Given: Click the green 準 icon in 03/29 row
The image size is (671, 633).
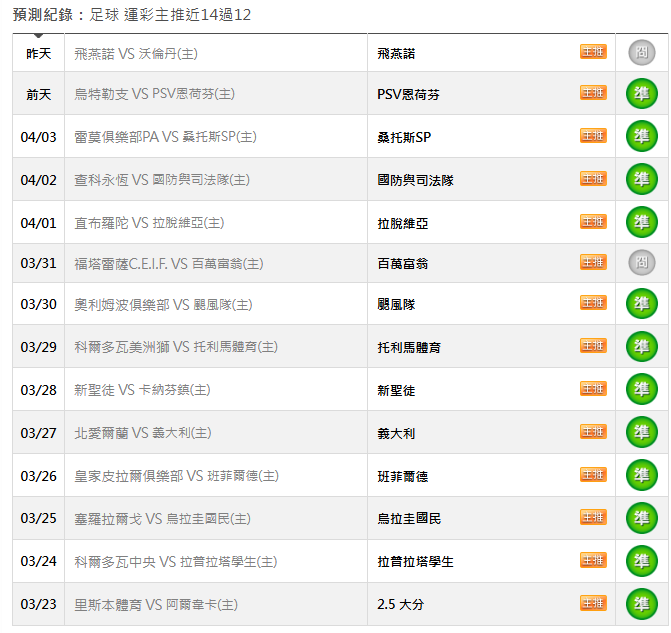Looking at the screenshot, I should (641, 346).
